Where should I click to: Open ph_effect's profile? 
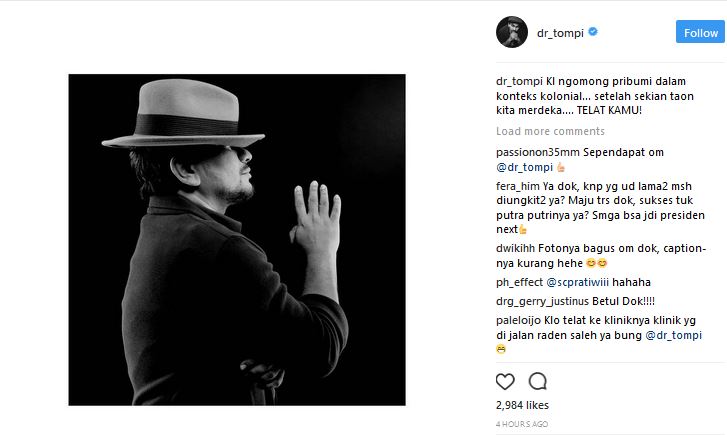coord(519,282)
